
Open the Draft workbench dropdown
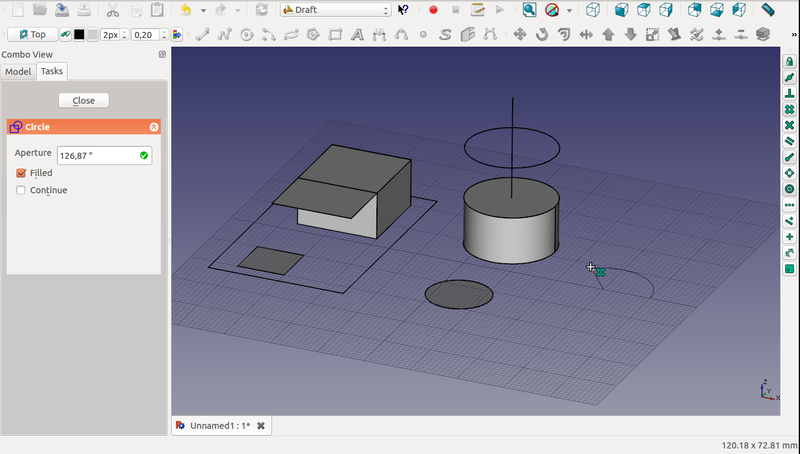[335, 10]
